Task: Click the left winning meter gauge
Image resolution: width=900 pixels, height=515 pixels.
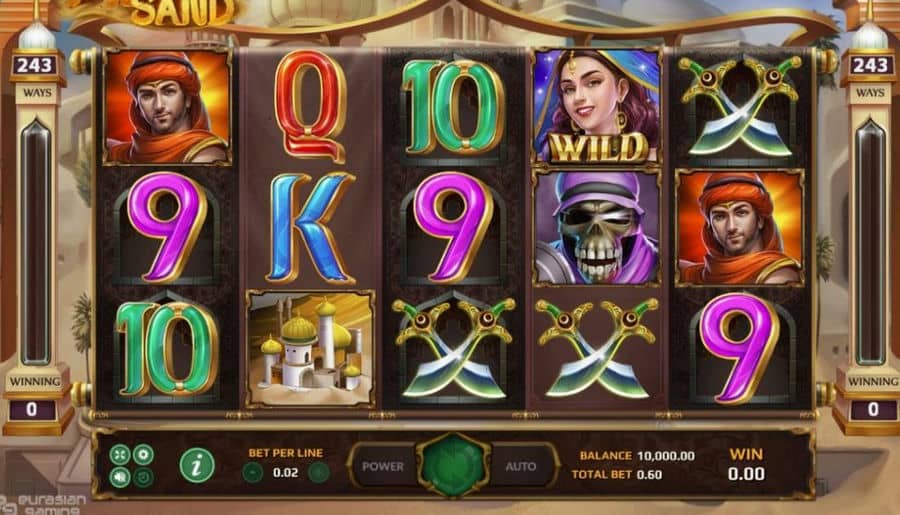Action: 36,241
